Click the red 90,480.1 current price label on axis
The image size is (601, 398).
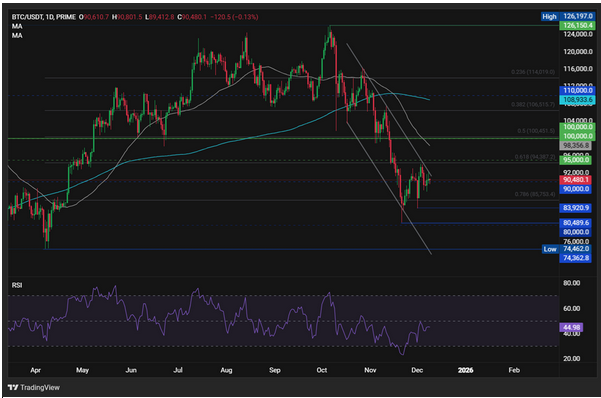click(x=575, y=179)
